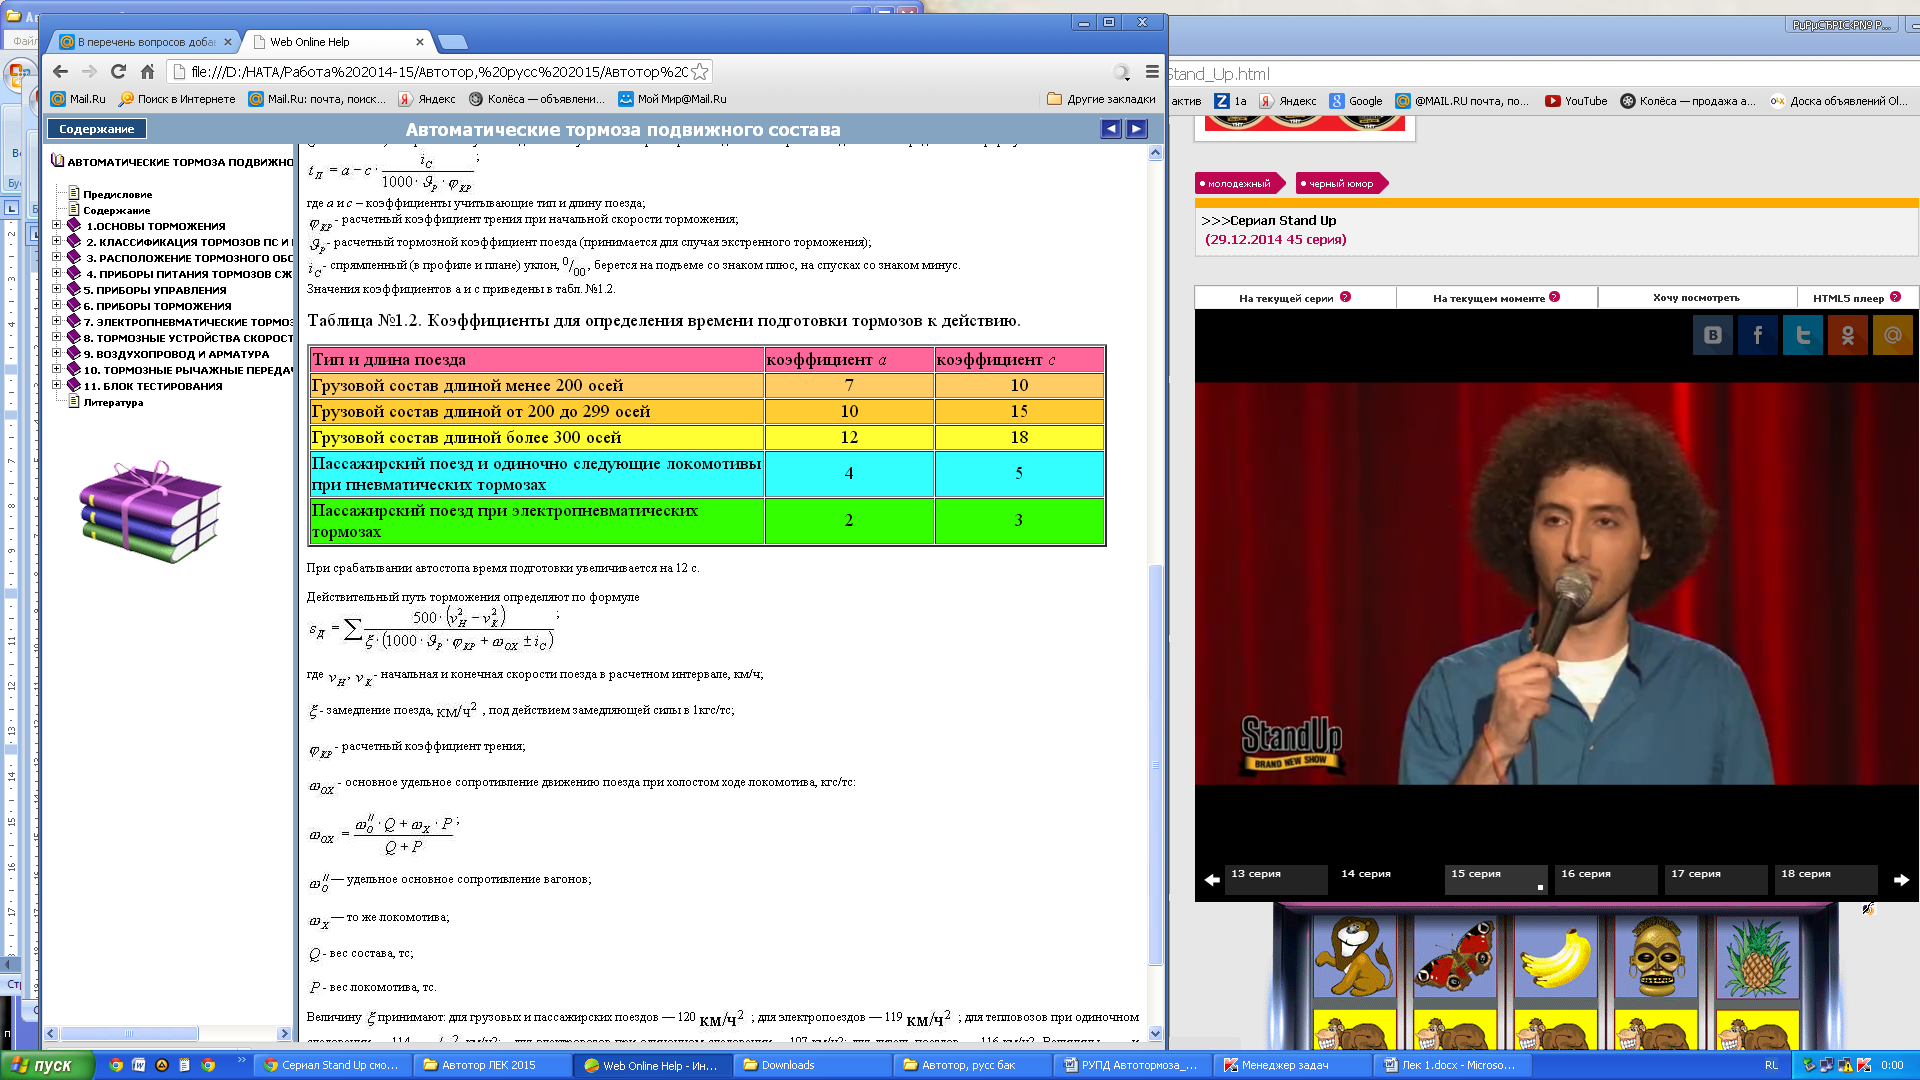Click the browser reload page icon
Viewport: 1920px width, 1080px height.
click(x=118, y=72)
